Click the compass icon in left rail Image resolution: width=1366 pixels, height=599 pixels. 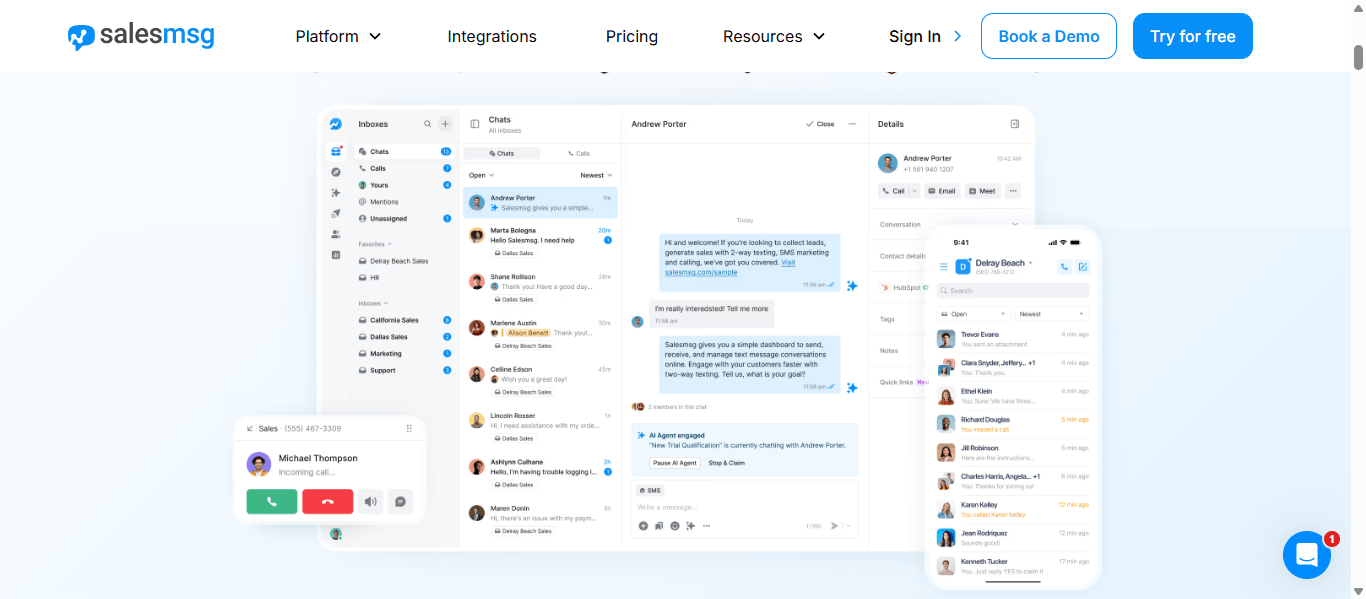pos(336,172)
